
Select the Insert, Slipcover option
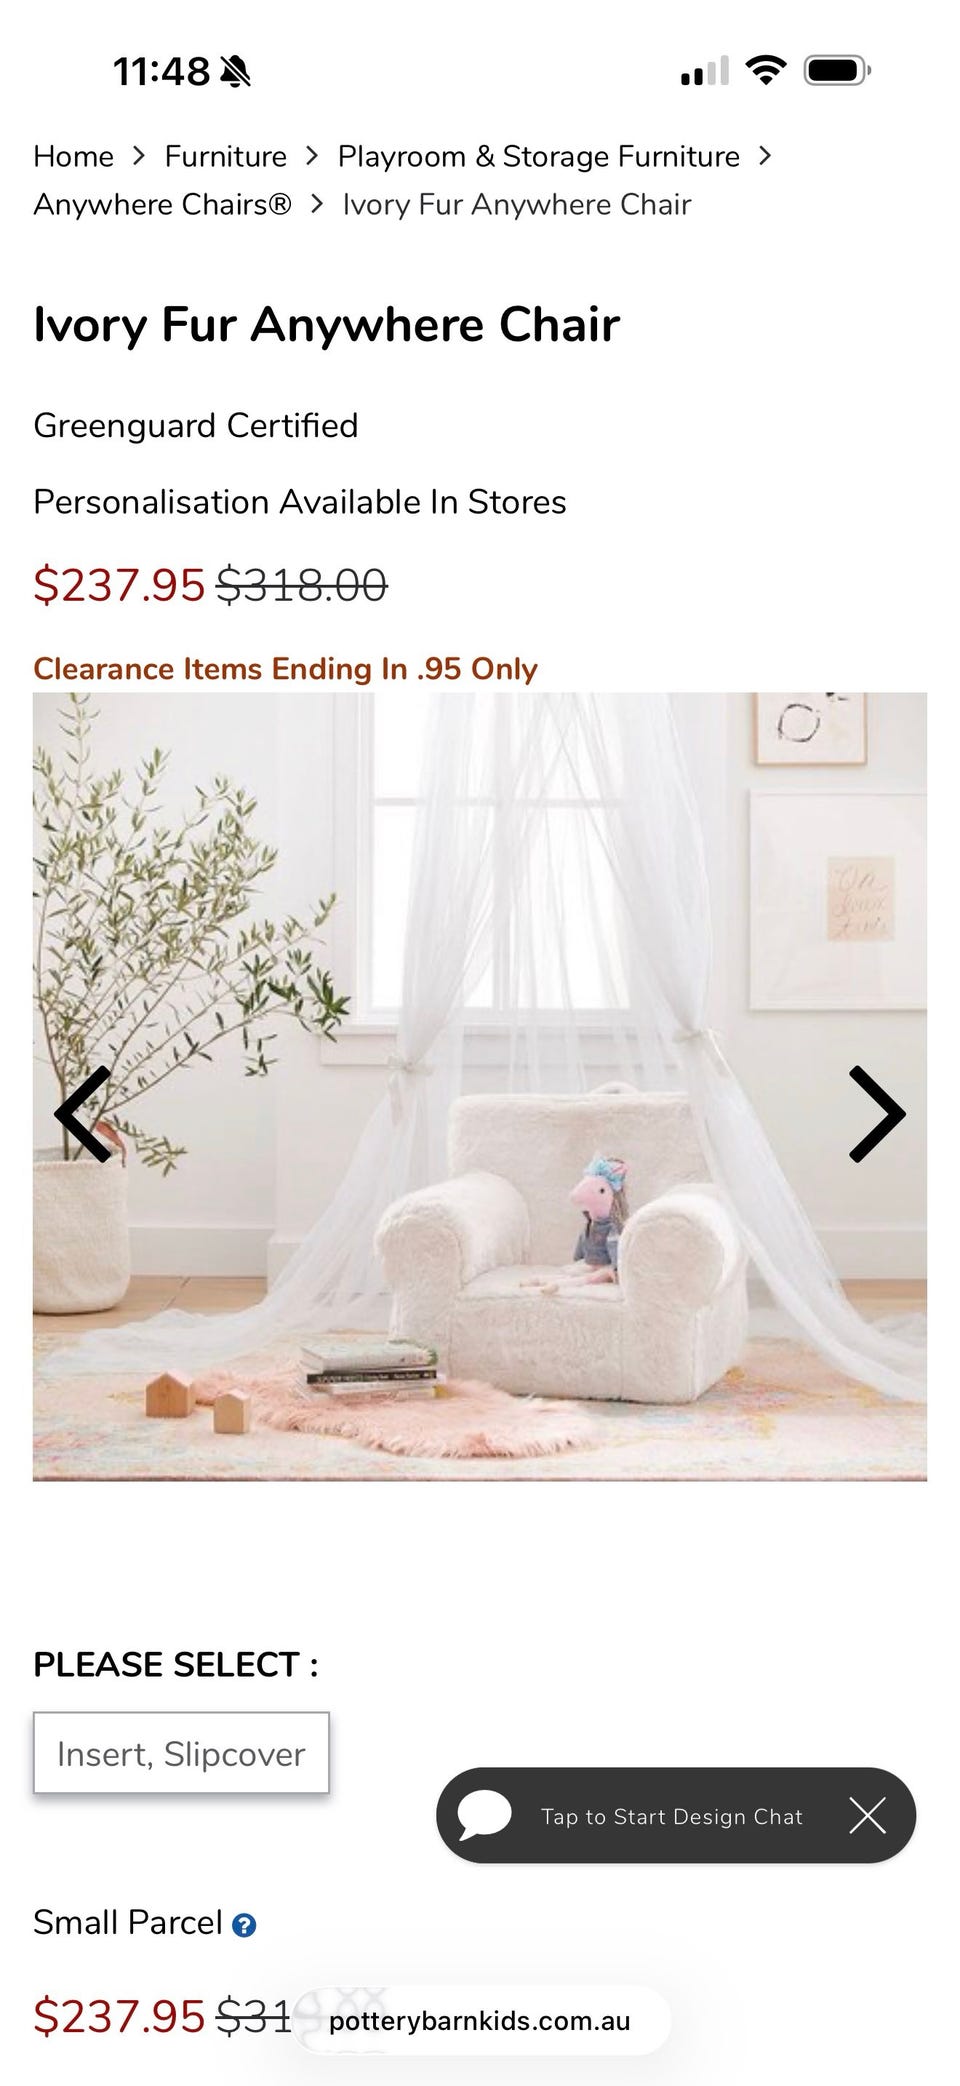click(x=181, y=1753)
